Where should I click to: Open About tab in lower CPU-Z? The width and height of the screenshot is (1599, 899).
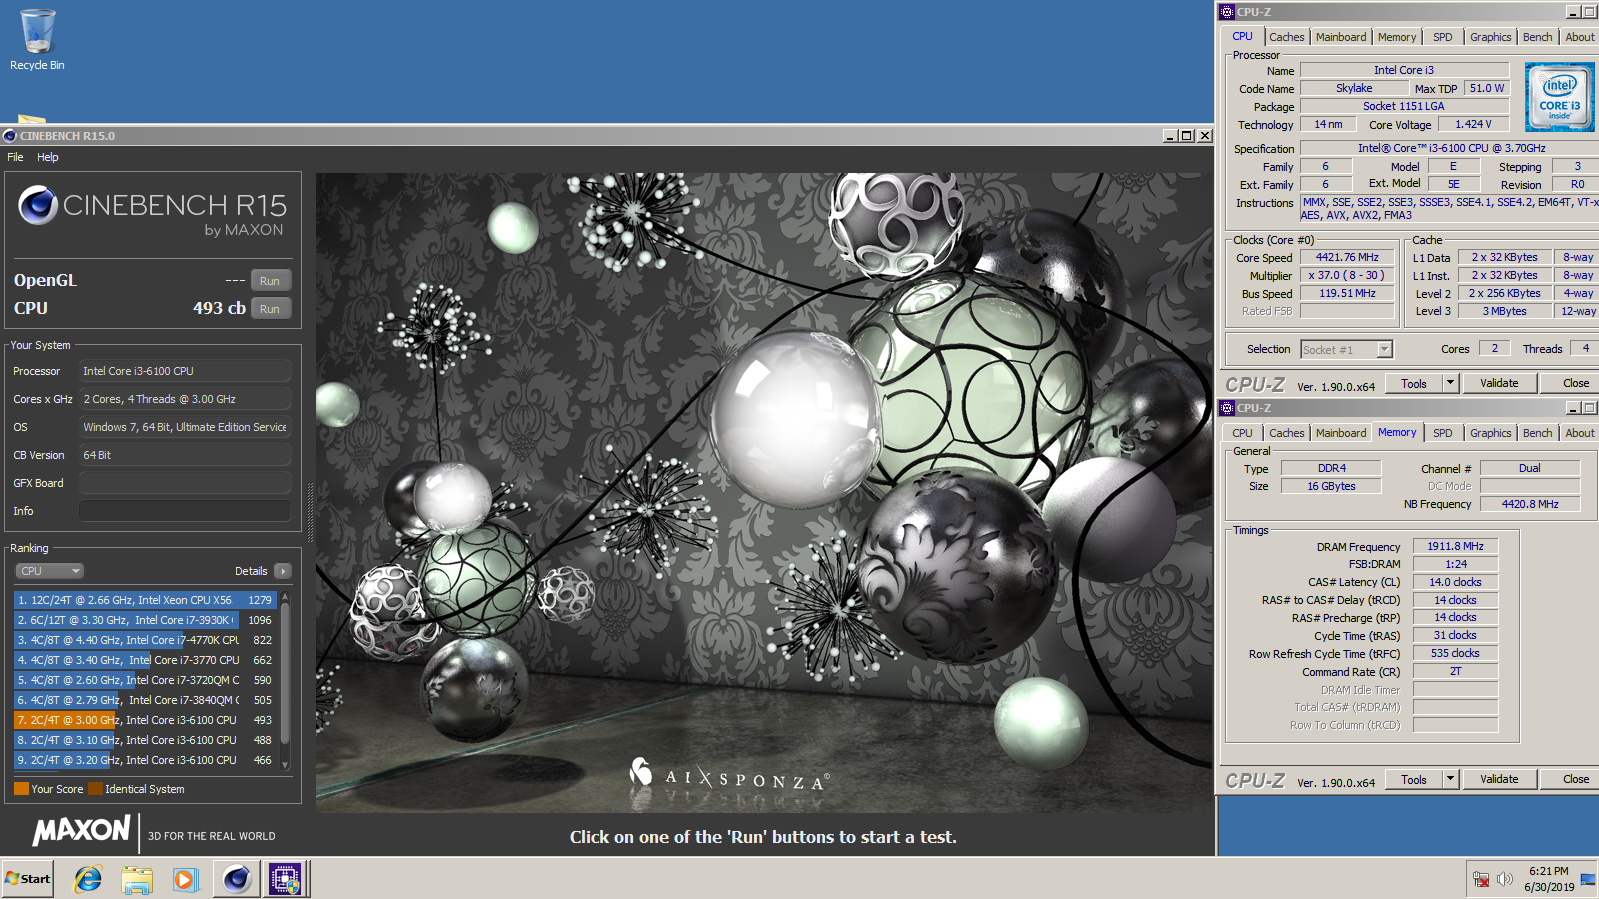coord(1580,433)
